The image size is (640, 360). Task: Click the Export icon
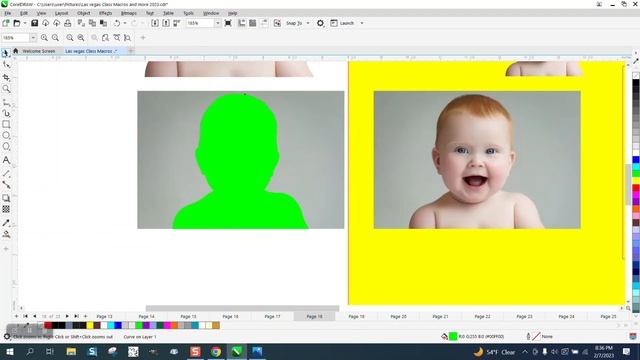tap(166, 23)
